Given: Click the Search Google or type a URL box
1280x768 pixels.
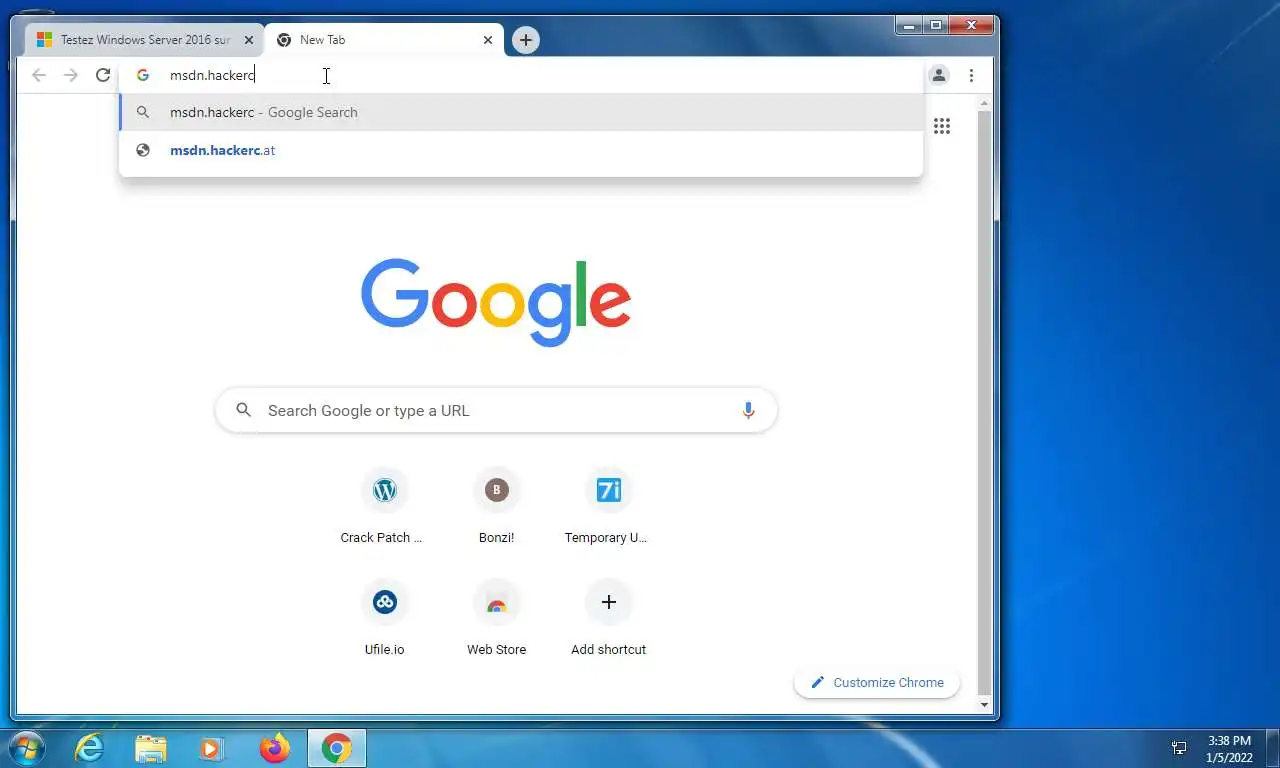Looking at the screenshot, I should coord(496,410).
